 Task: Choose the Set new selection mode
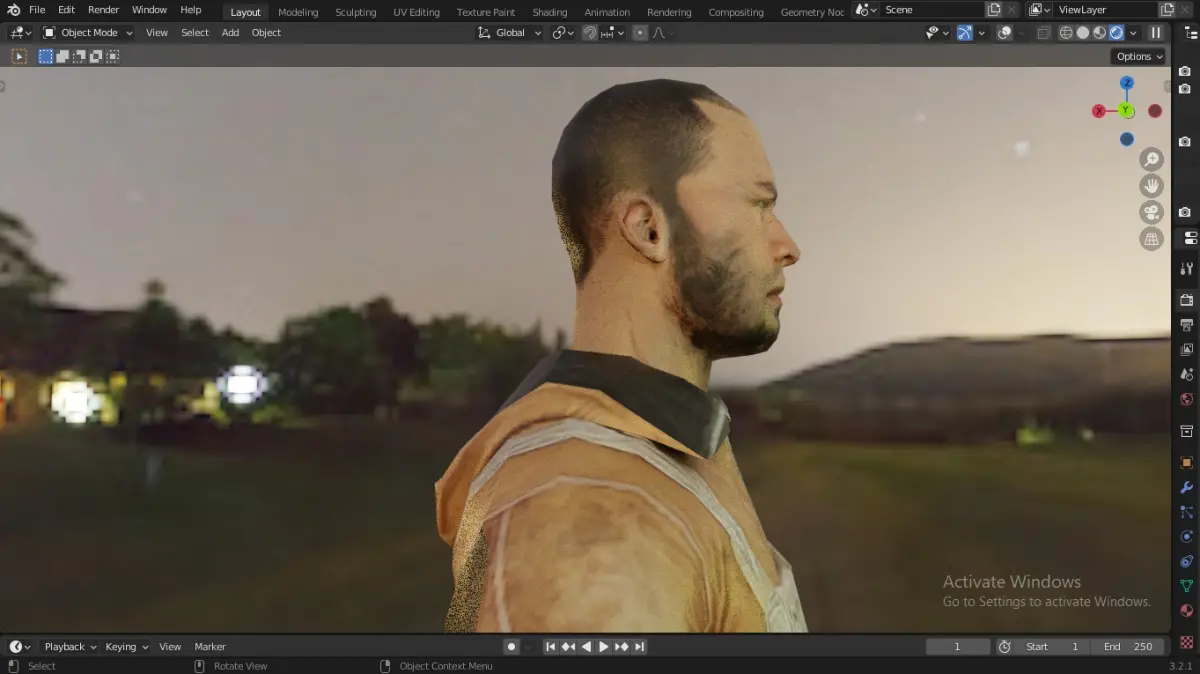46,56
